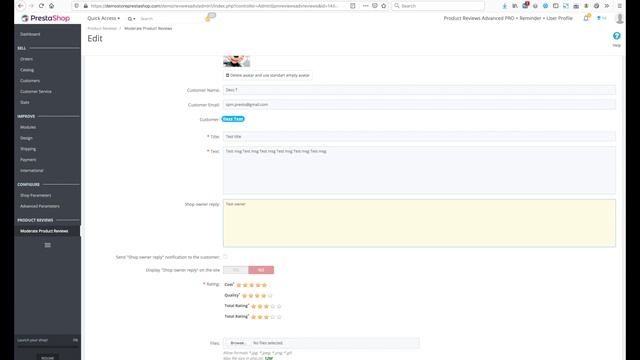Click the Product Reviews breadcrumb link
This screenshot has height=360, width=640.
102,29
